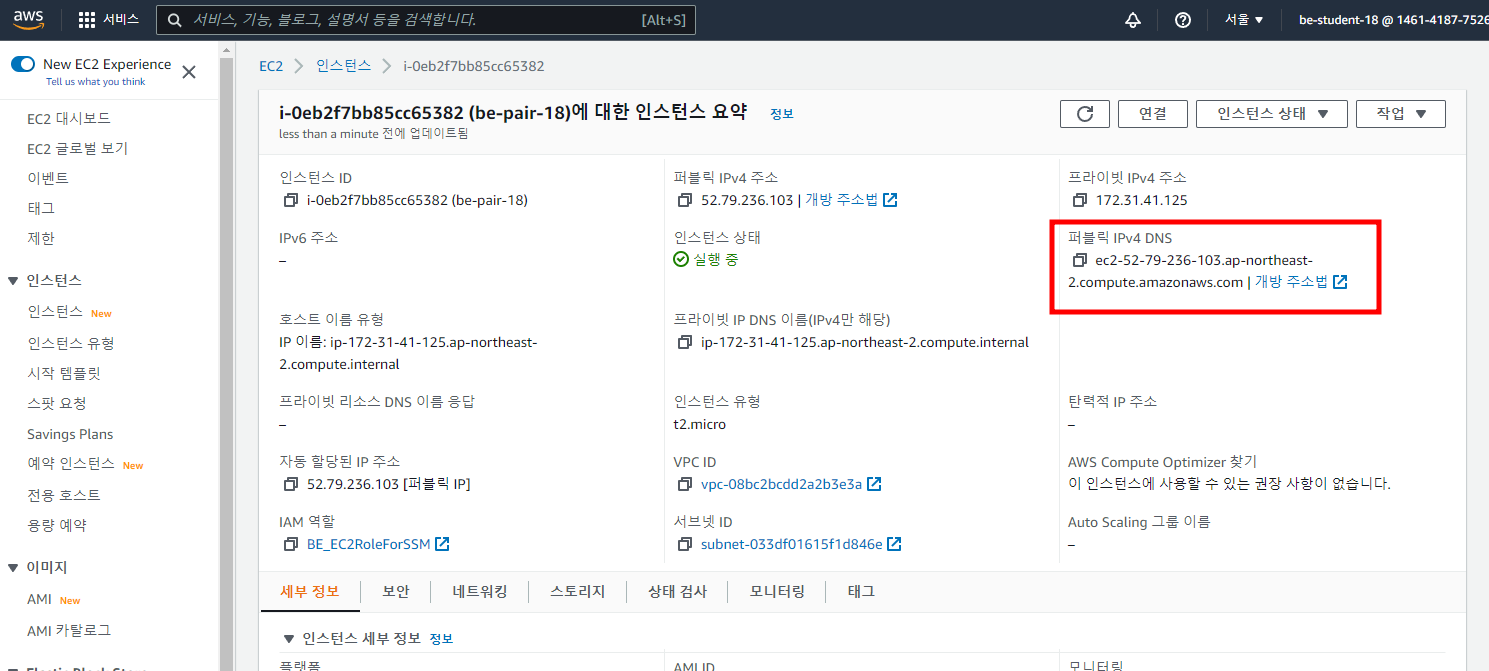
Task: Copy the 자동 할당된 IP 주소
Action: coord(290,484)
